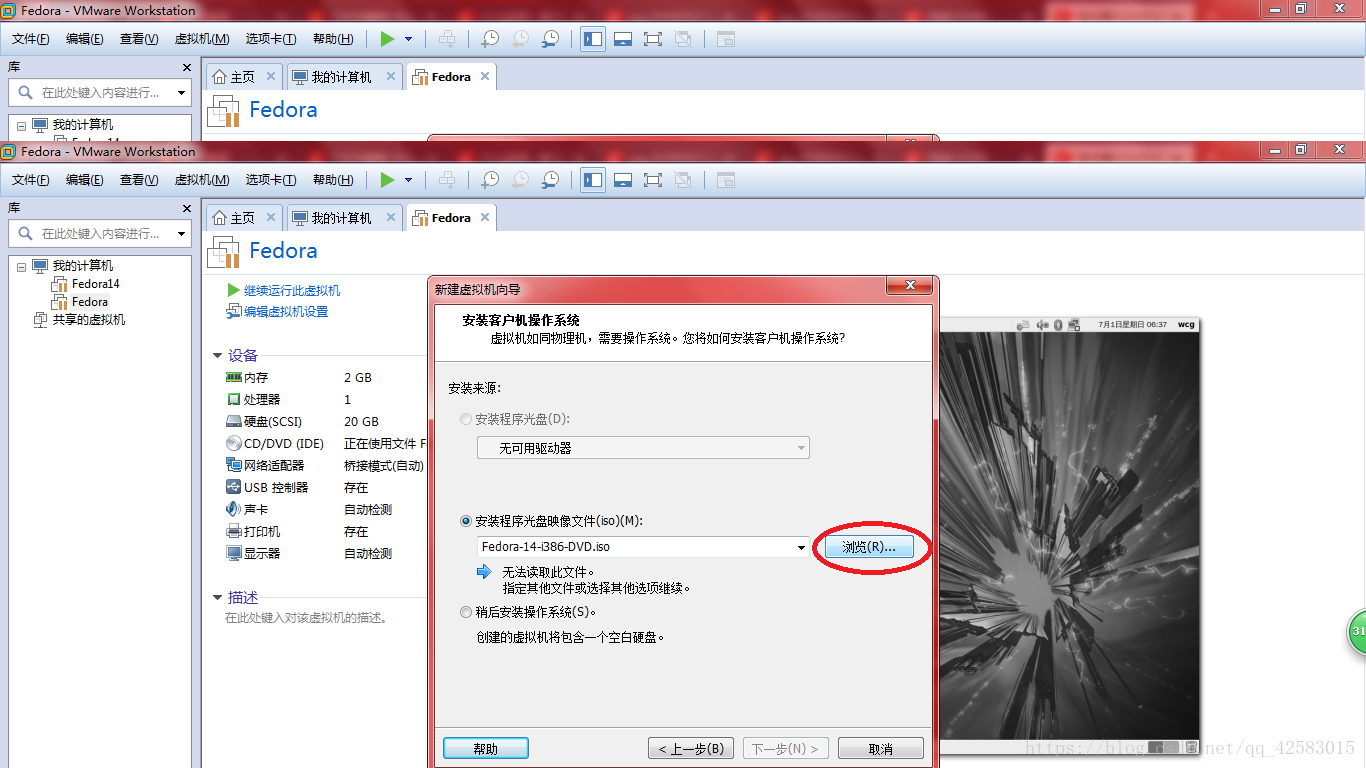Image resolution: width=1366 pixels, height=768 pixels.
Task: Collapse 我的计算机 tree node in front window
Action: pos(21,266)
